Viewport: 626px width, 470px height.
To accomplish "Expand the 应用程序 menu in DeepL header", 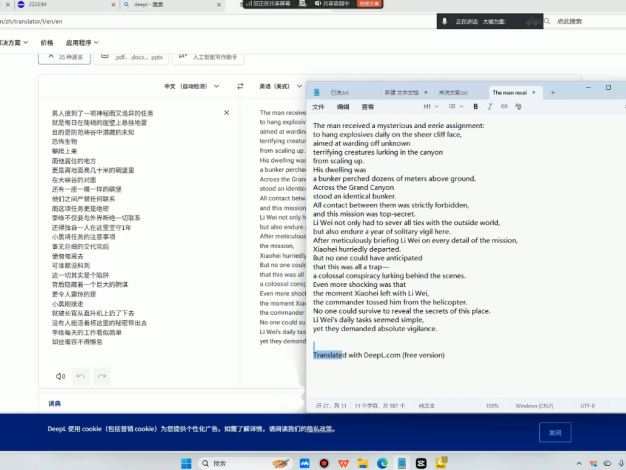I will [x=82, y=43].
